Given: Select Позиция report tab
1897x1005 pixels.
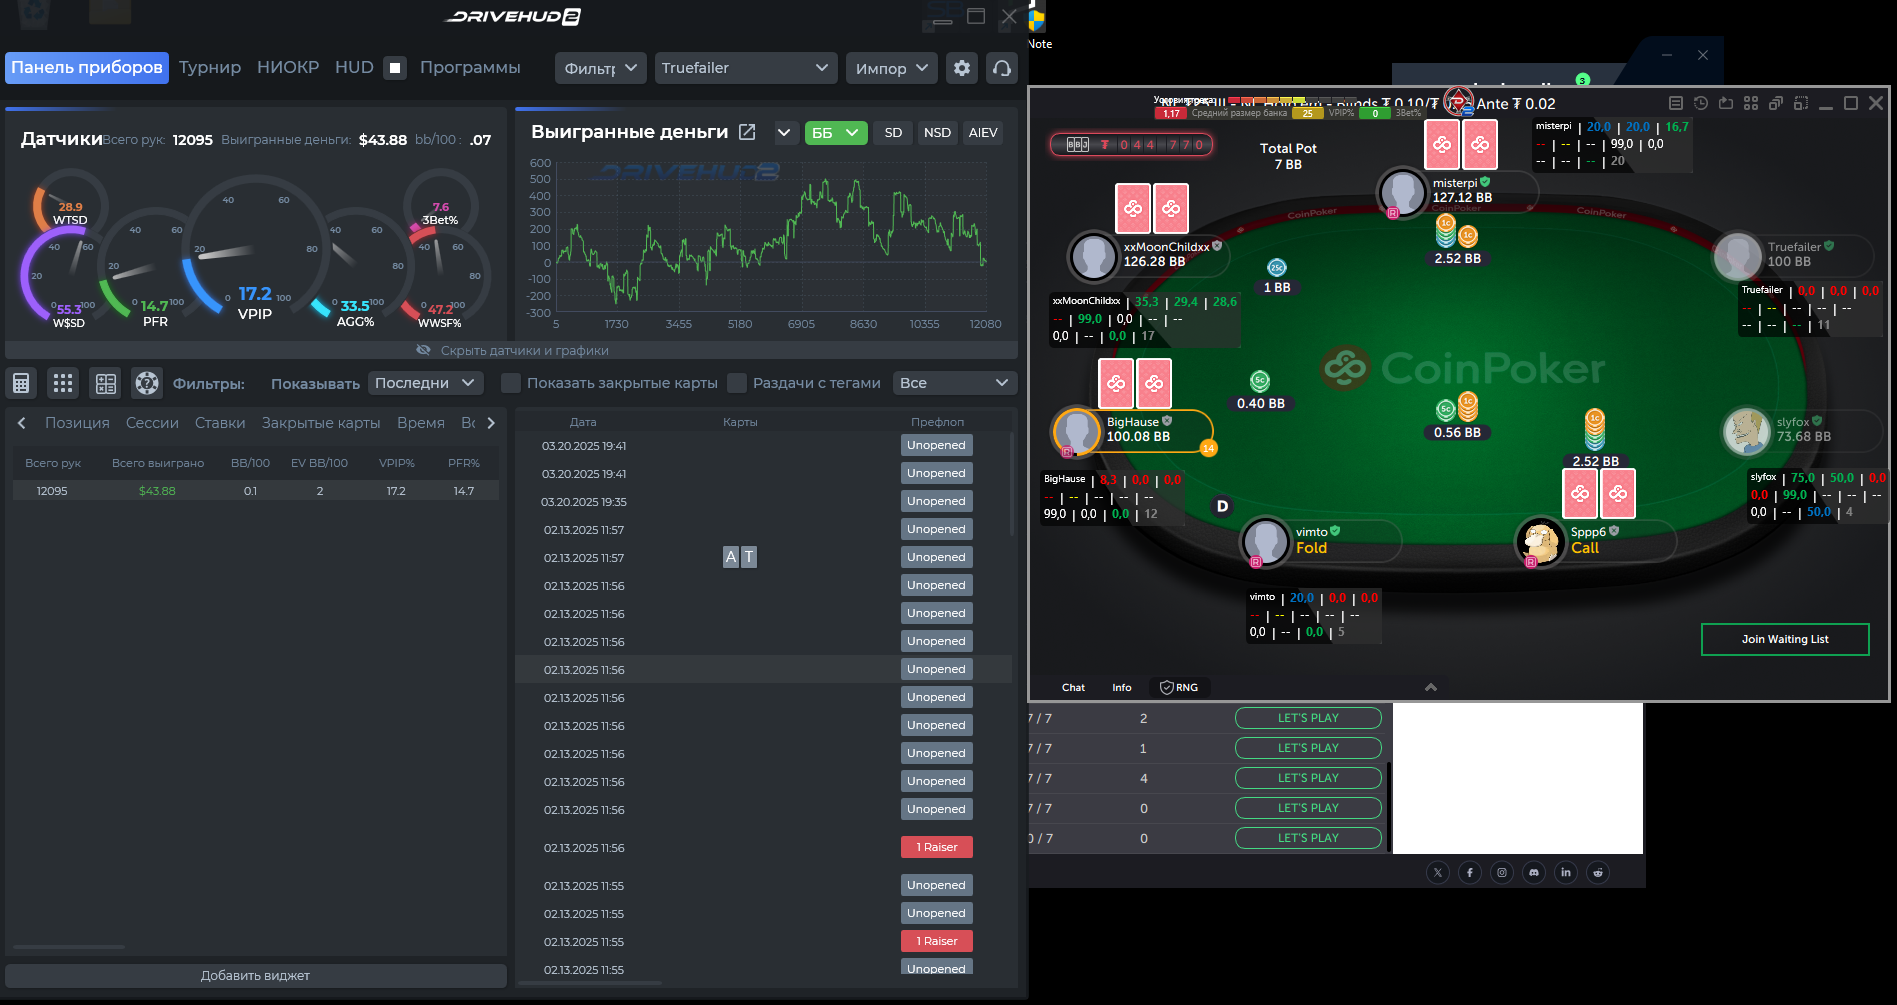Looking at the screenshot, I should (x=77, y=423).
